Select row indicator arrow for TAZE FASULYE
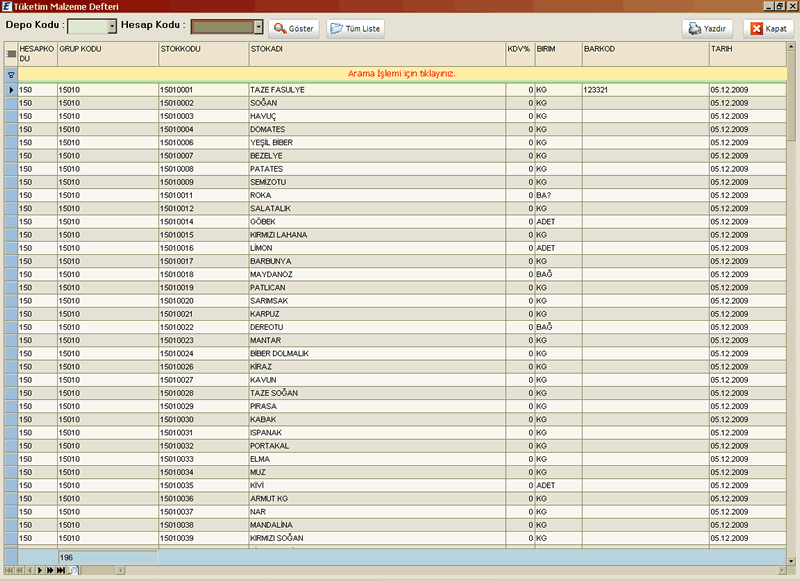800x581 pixels. coord(11,90)
